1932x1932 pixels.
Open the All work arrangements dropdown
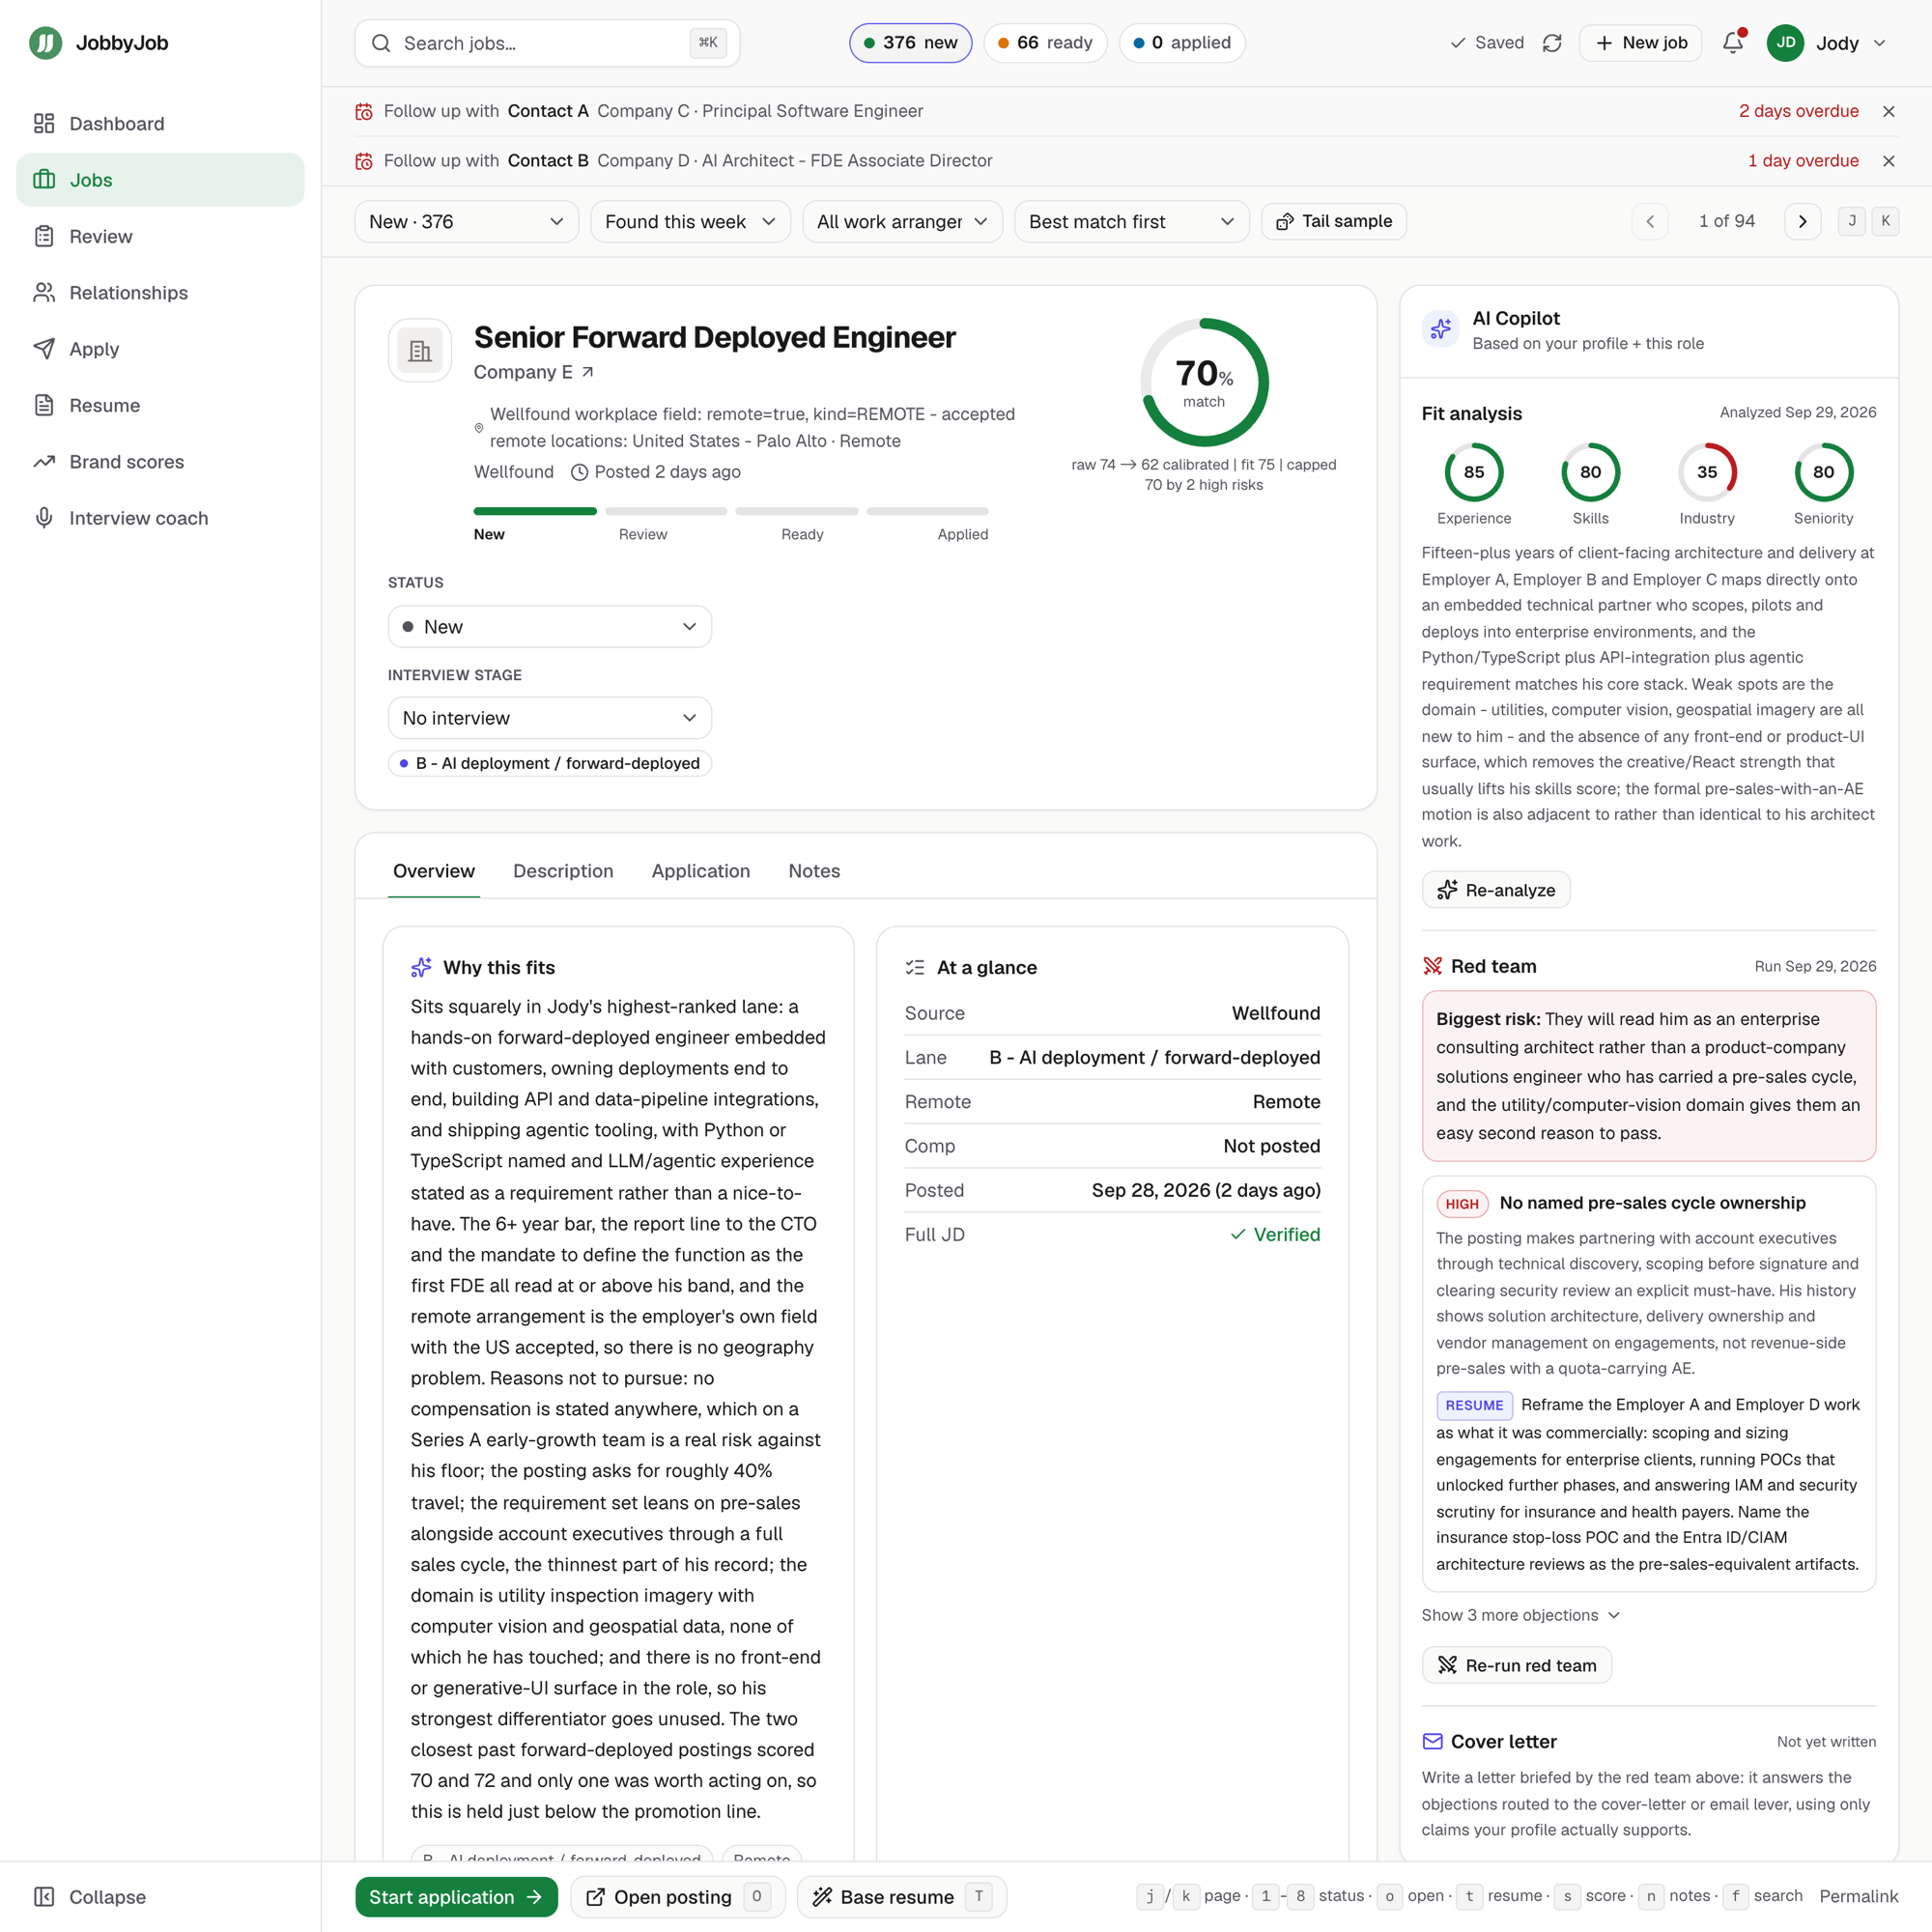(902, 221)
